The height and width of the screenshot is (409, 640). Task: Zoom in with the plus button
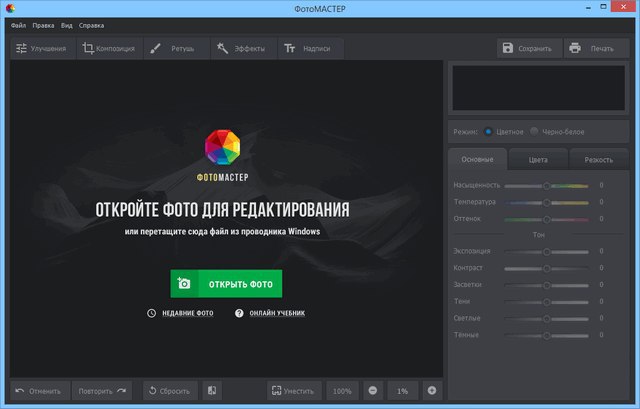432,391
